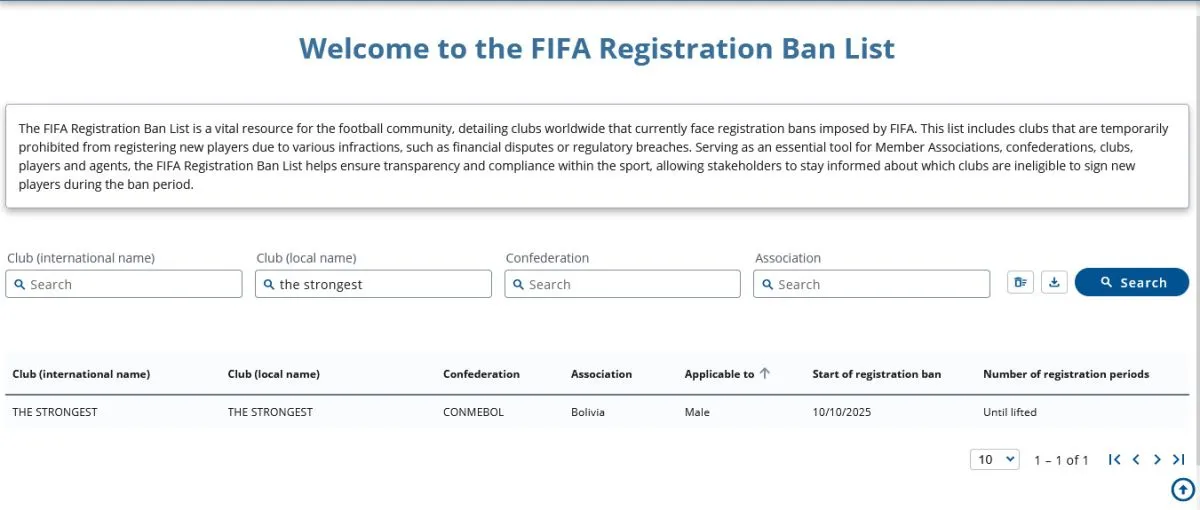This screenshot has height=510, width=1200.
Task: Sort by Start of registration ban column
Action: tap(876, 375)
